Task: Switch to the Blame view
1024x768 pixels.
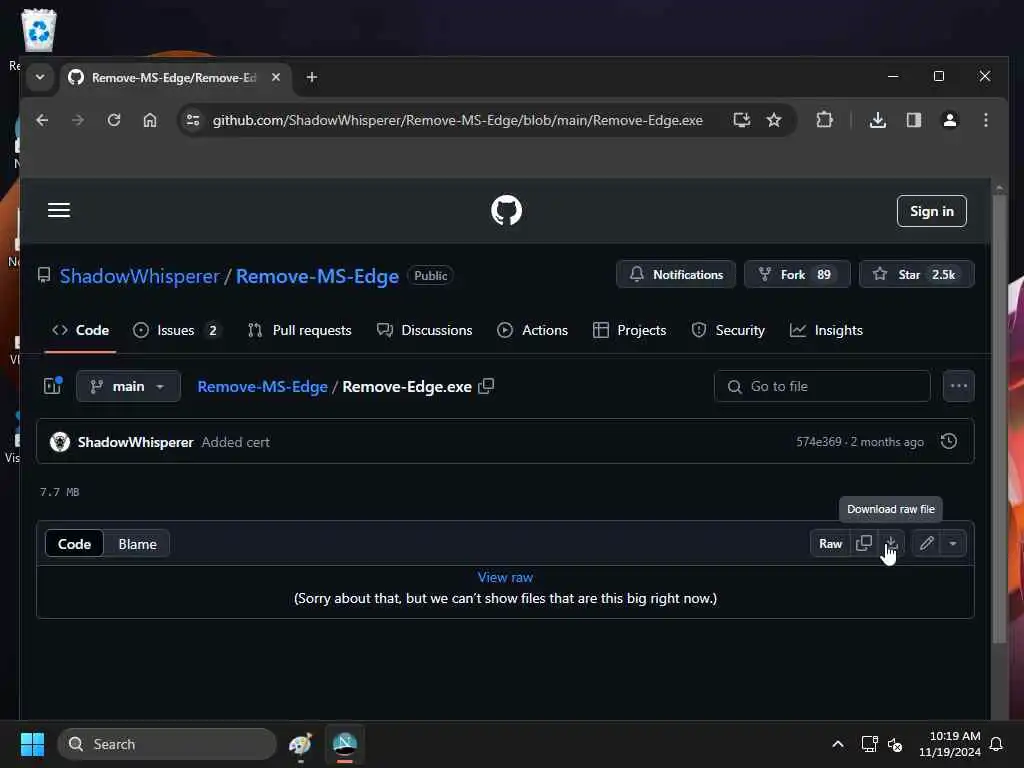Action: [x=137, y=544]
